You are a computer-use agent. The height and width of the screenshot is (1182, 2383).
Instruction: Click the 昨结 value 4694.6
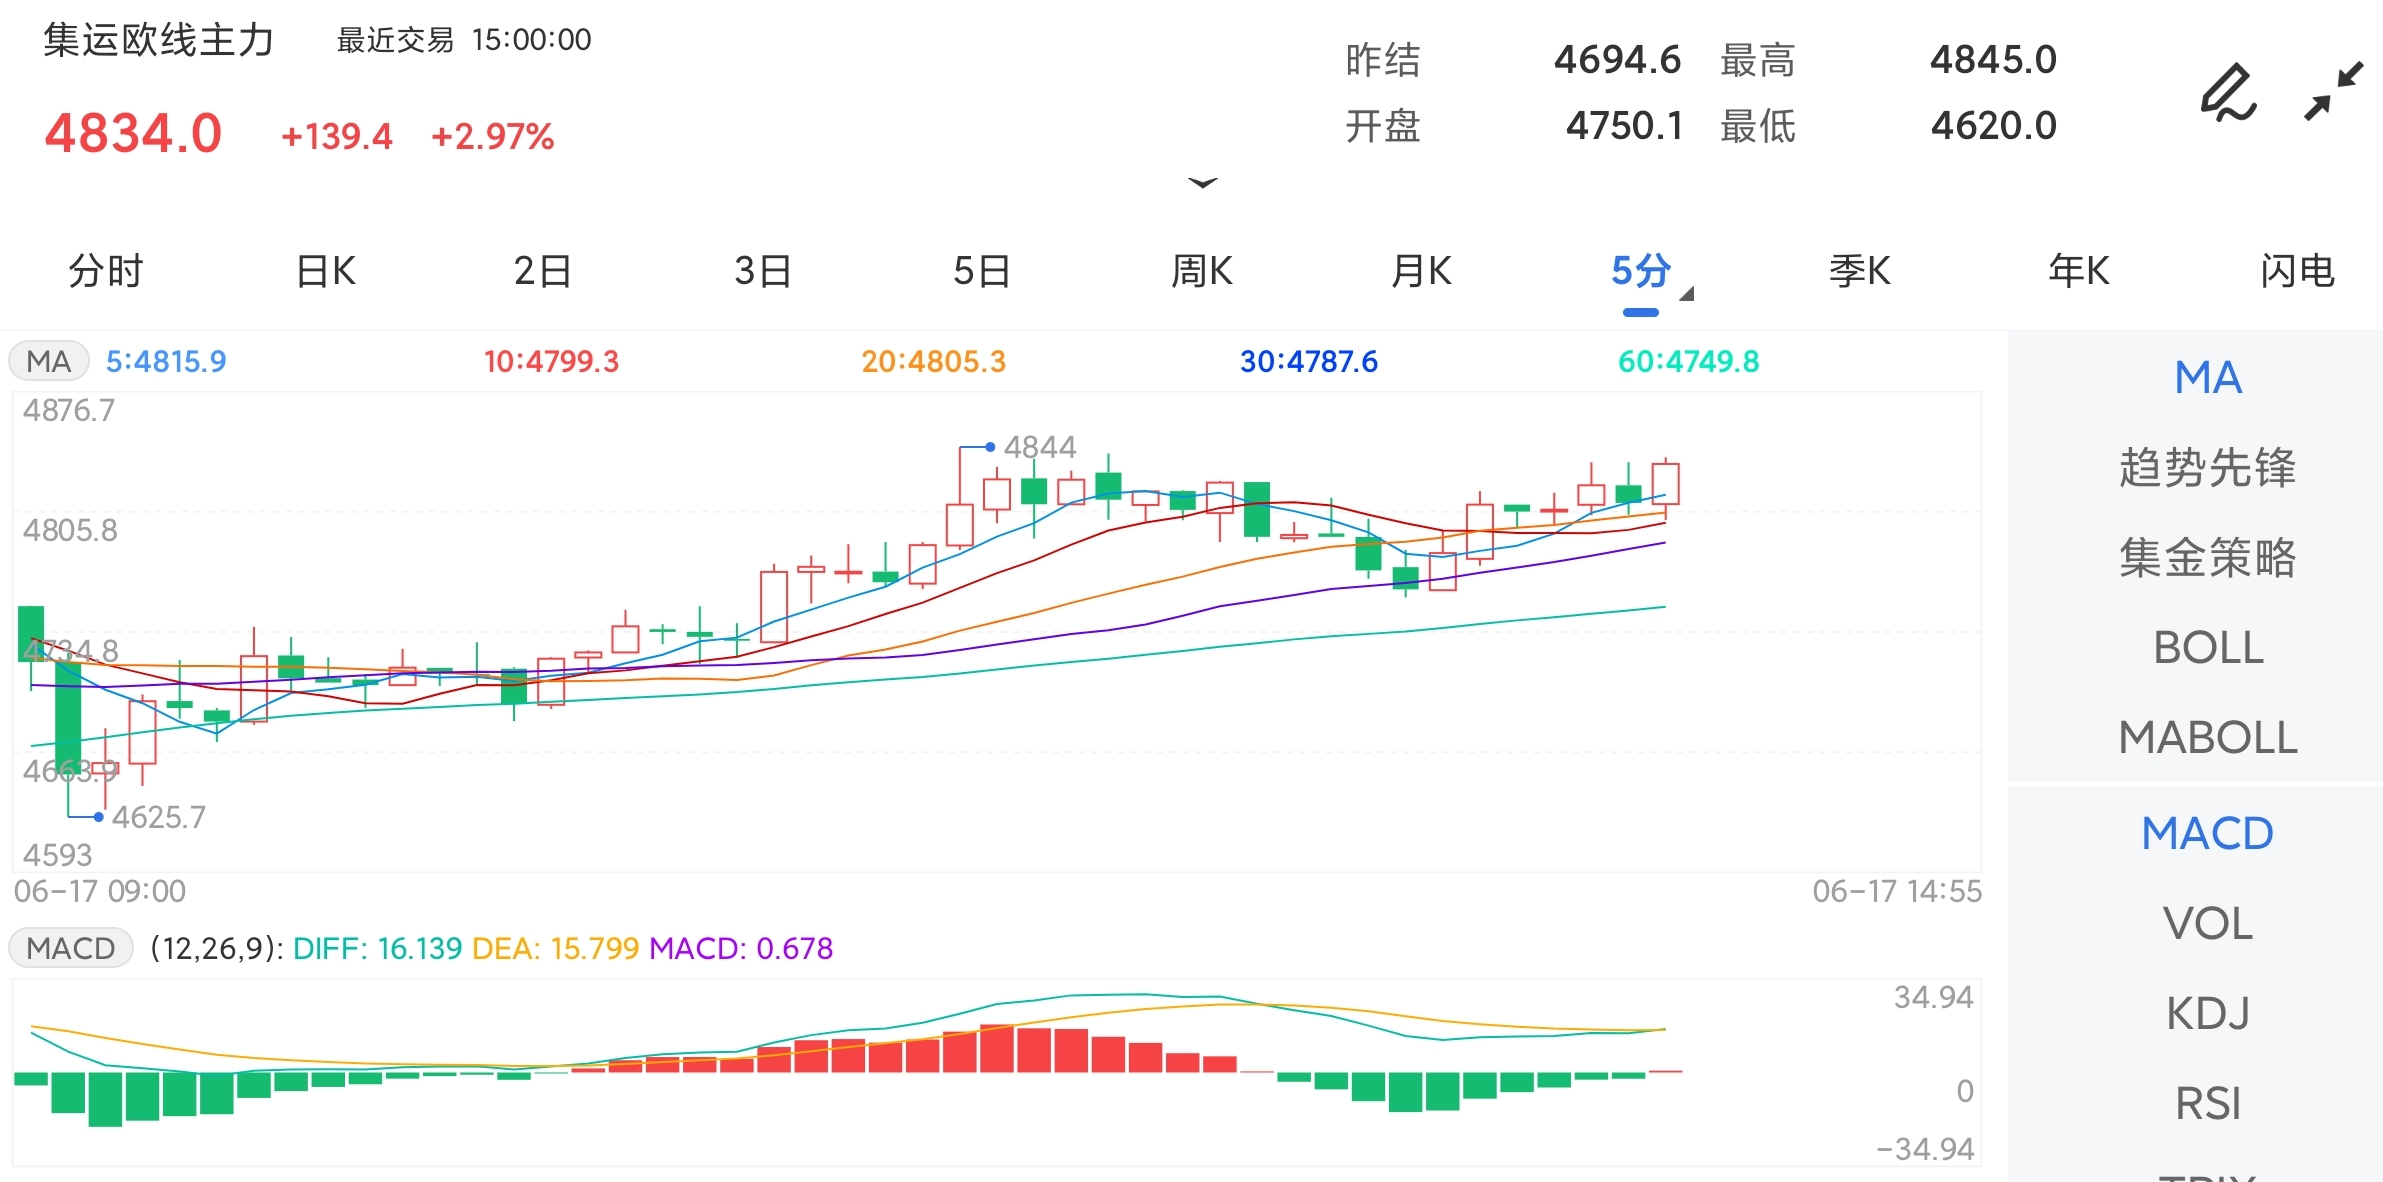click(1618, 60)
